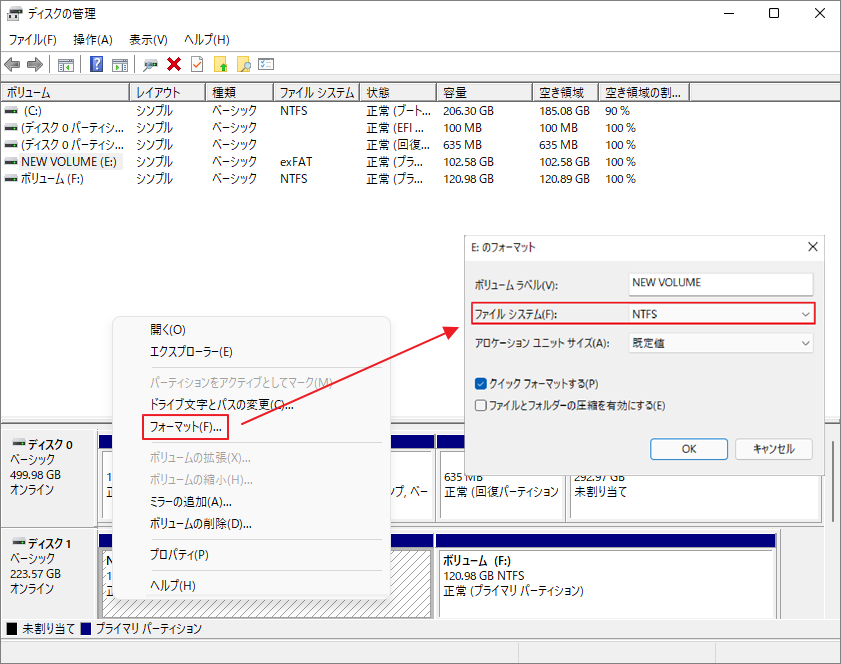Image resolution: width=841 pixels, height=664 pixels.
Task: Click the up-folder toolbar icon
Action: (x=219, y=64)
